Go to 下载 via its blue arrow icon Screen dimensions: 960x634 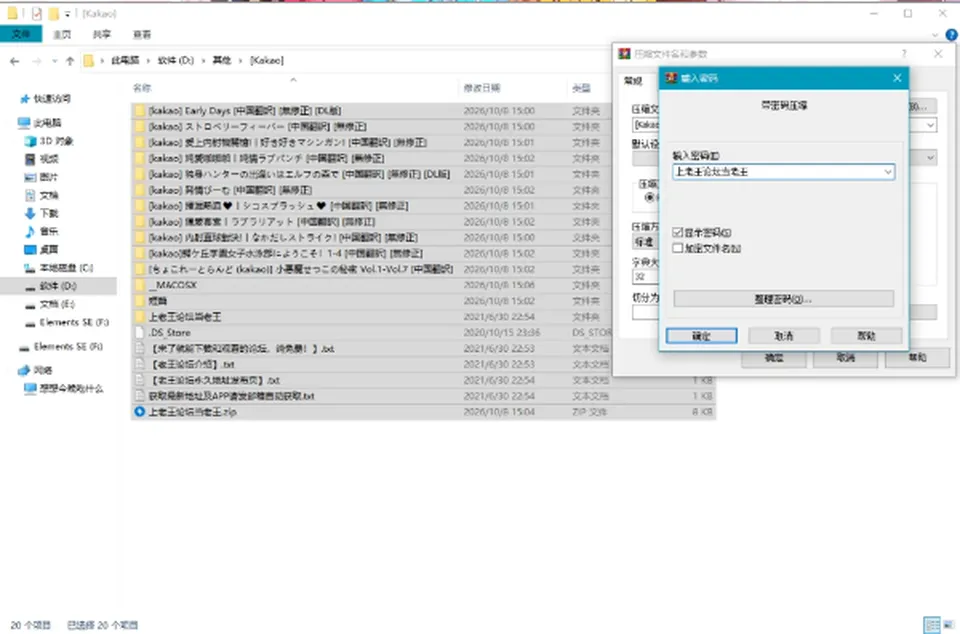tap(30, 214)
